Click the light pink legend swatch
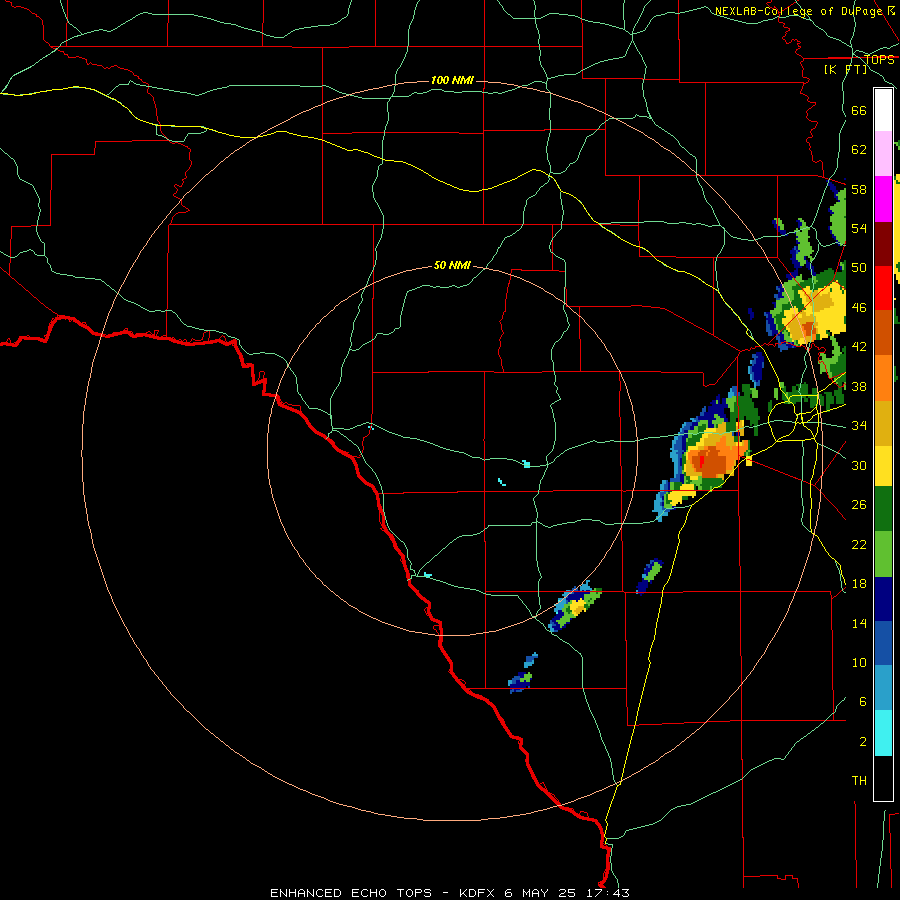900x900 pixels. click(x=883, y=153)
